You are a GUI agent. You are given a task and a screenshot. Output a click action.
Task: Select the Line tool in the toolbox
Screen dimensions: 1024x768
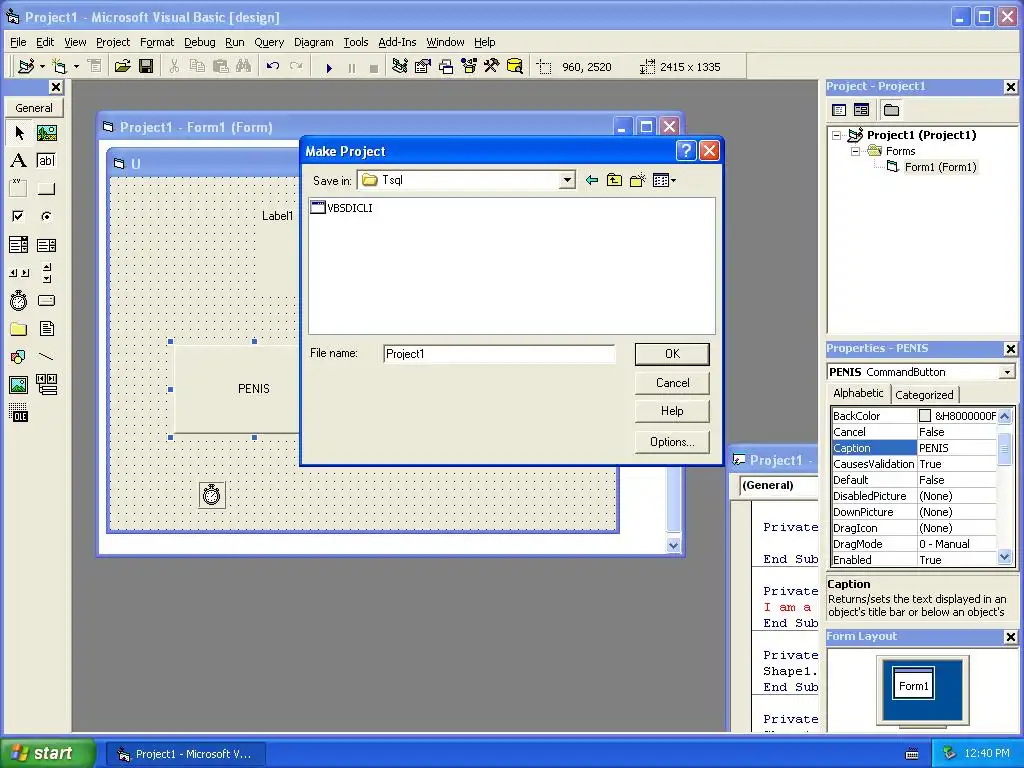(46, 357)
